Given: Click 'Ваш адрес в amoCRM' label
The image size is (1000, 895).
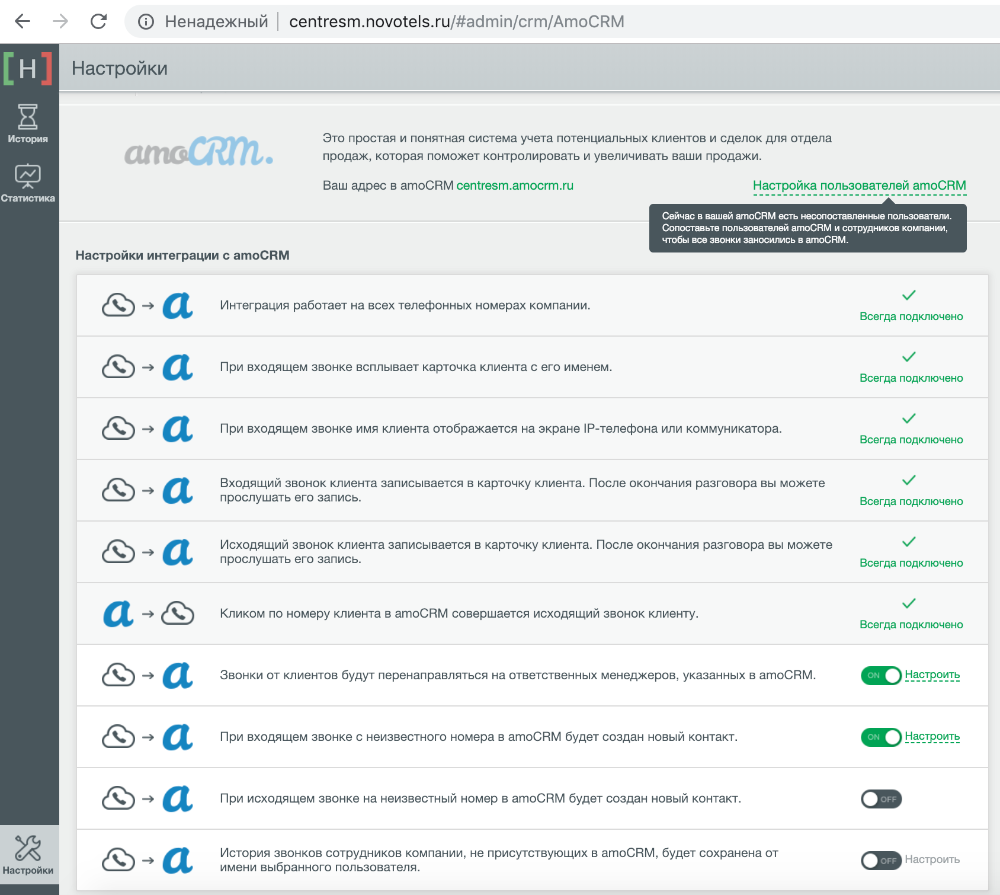Looking at the screenshot, I should pyautogui.click(x=388, y=186).
